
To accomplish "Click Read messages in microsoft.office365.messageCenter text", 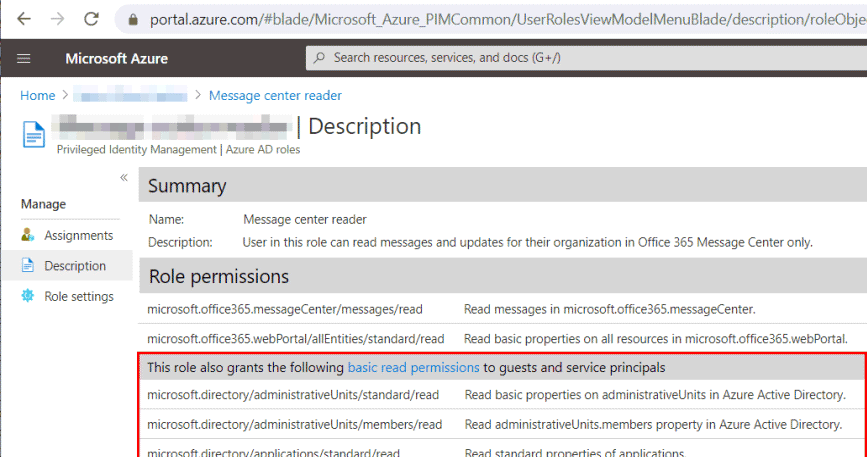I will pyautogui.click(x=609, y=309).
